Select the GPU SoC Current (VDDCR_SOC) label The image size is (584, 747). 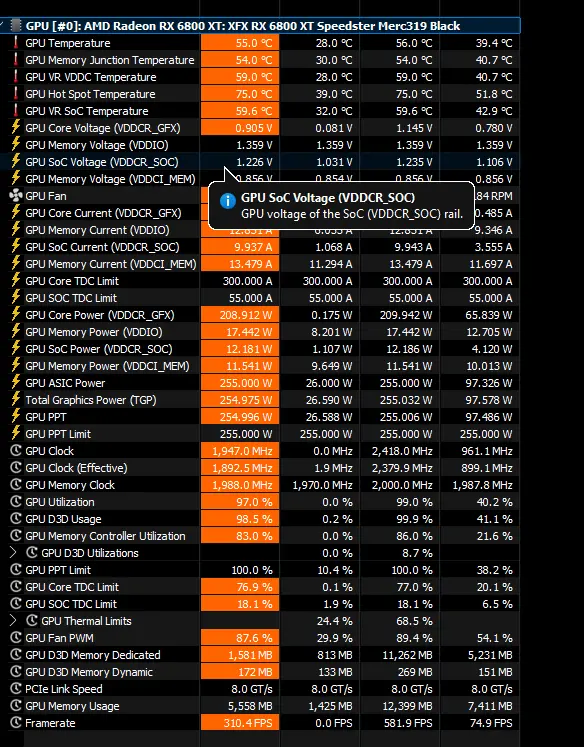[x=102, y=247]
